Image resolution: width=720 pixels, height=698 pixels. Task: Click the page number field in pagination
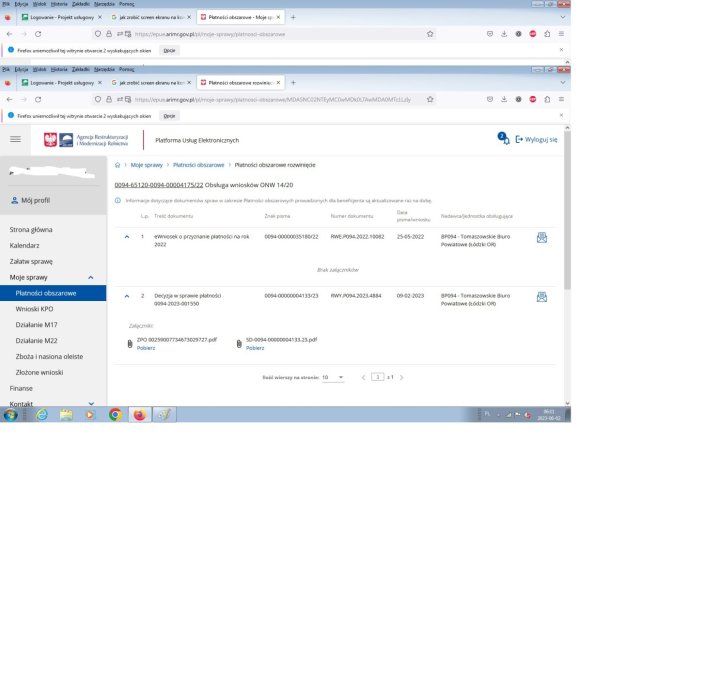tap(377, 377)
